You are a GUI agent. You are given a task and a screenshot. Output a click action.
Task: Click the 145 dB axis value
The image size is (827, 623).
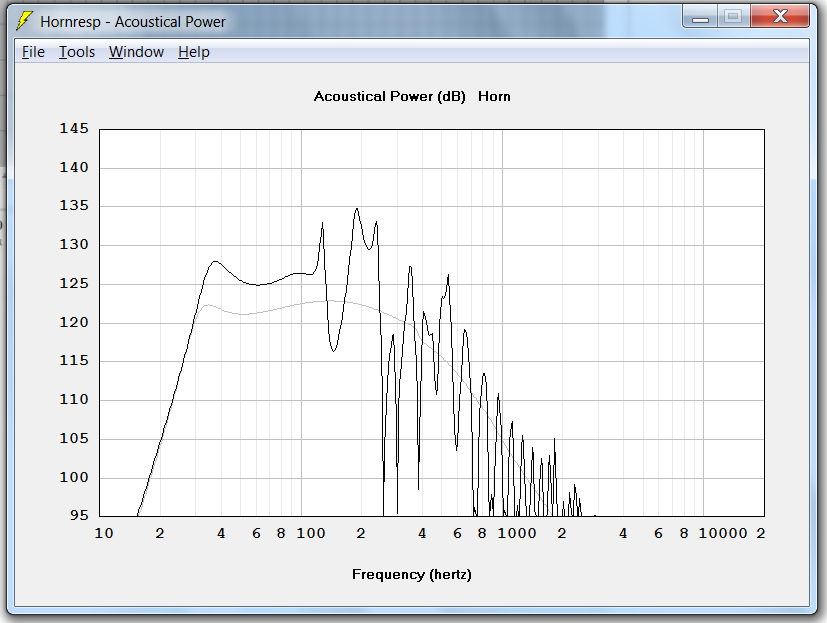pos(74,128)
